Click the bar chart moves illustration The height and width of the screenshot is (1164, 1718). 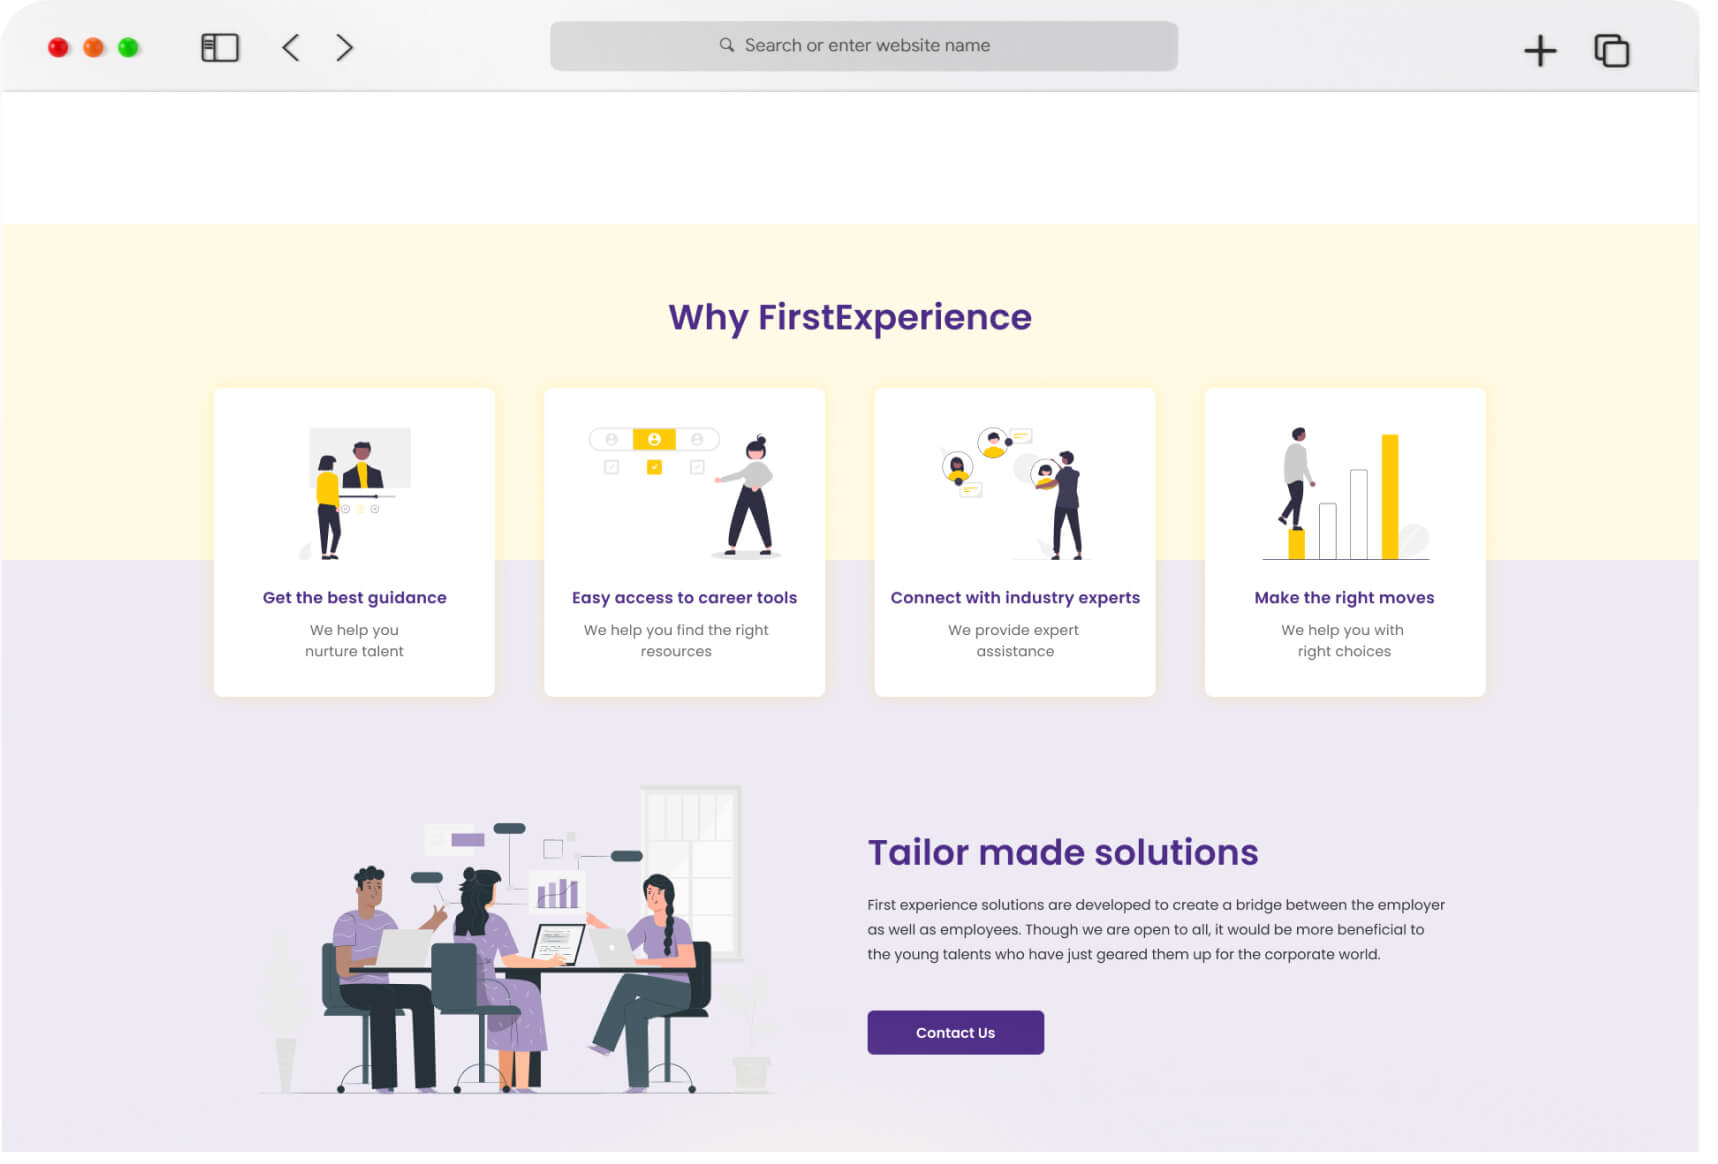pyautogui.click(x=1344, y=492)
